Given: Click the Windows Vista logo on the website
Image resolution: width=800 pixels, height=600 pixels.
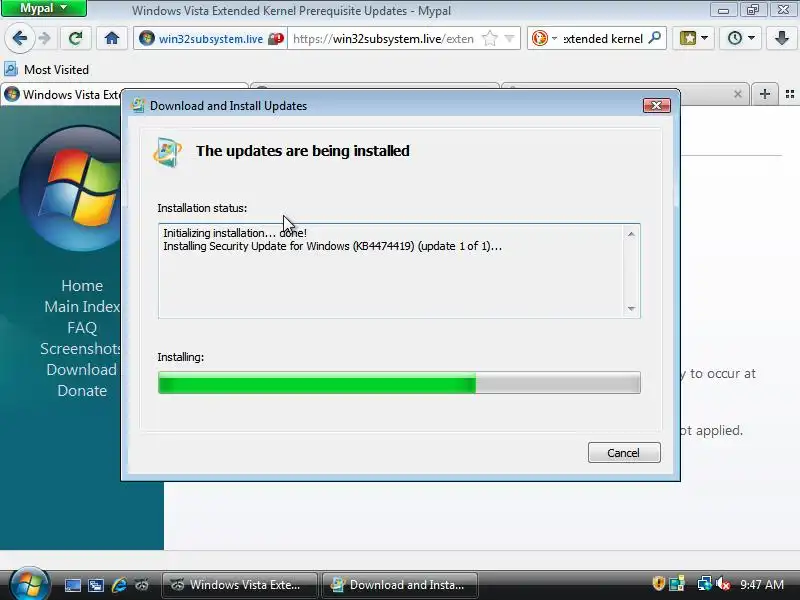Looking at the screenshot, I should coord(70,189).
